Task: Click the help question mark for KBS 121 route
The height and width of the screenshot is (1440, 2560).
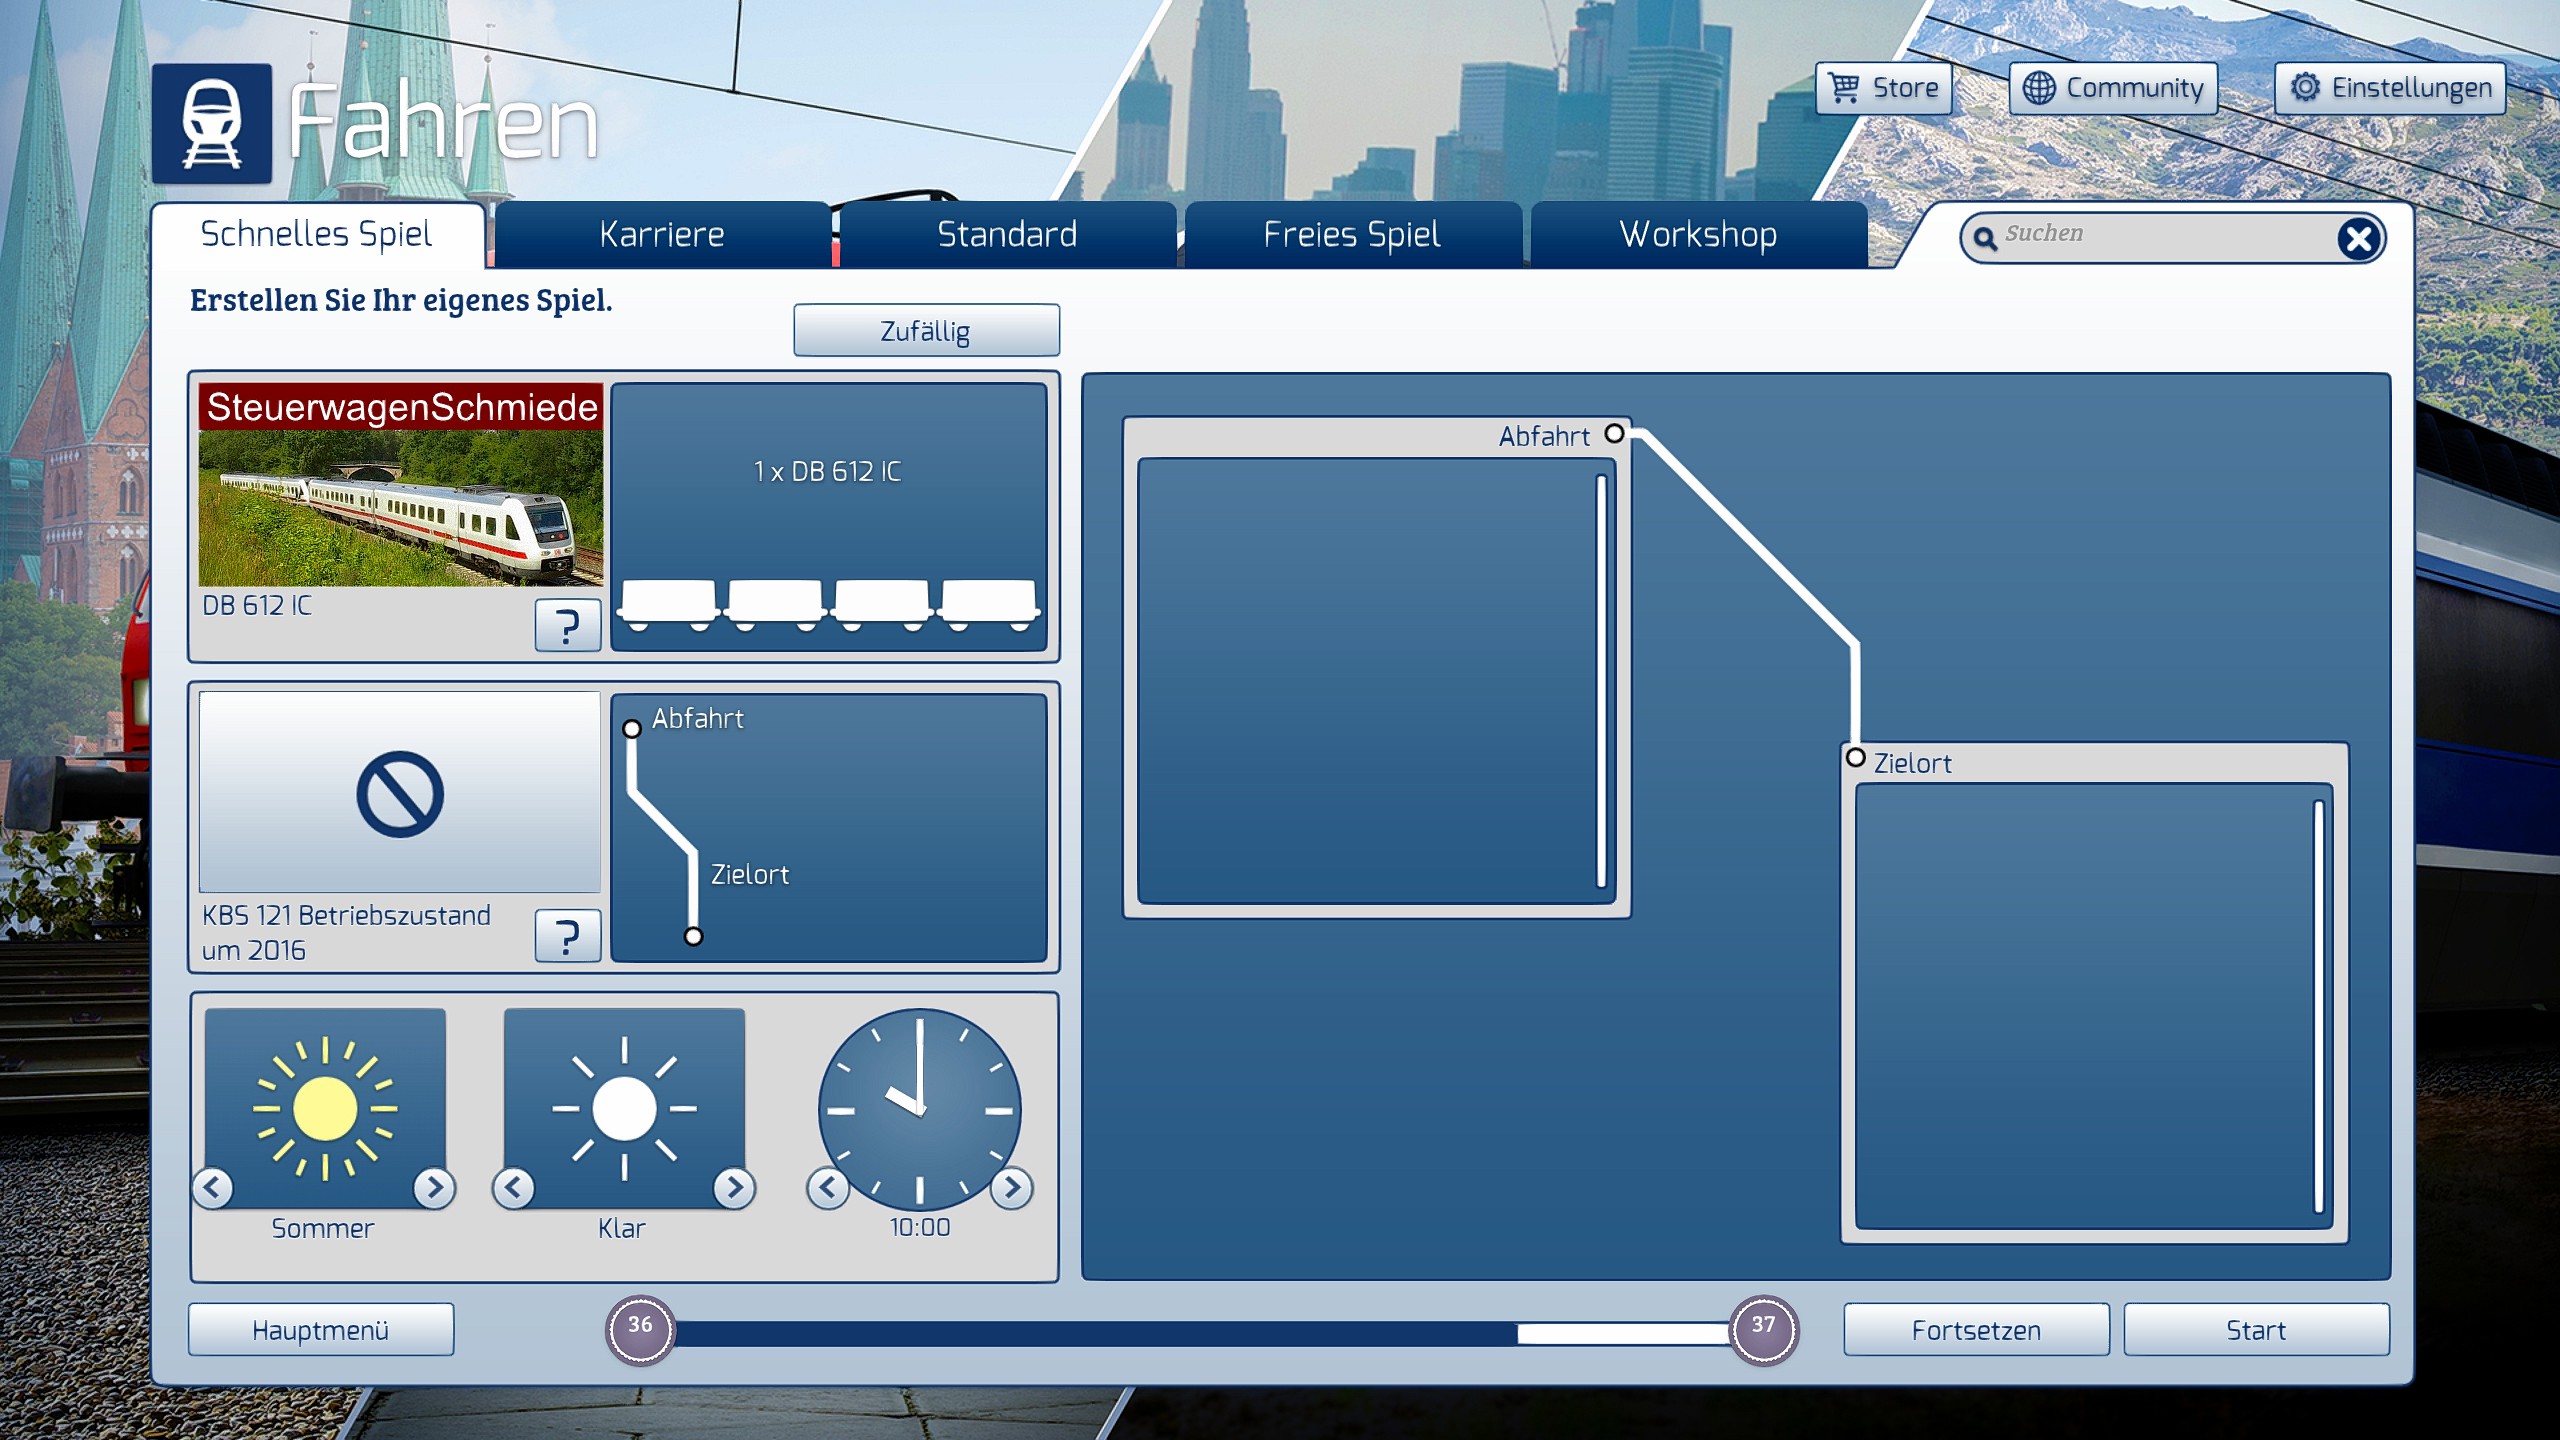Action: pyautogui.click(x=567, y=936)
